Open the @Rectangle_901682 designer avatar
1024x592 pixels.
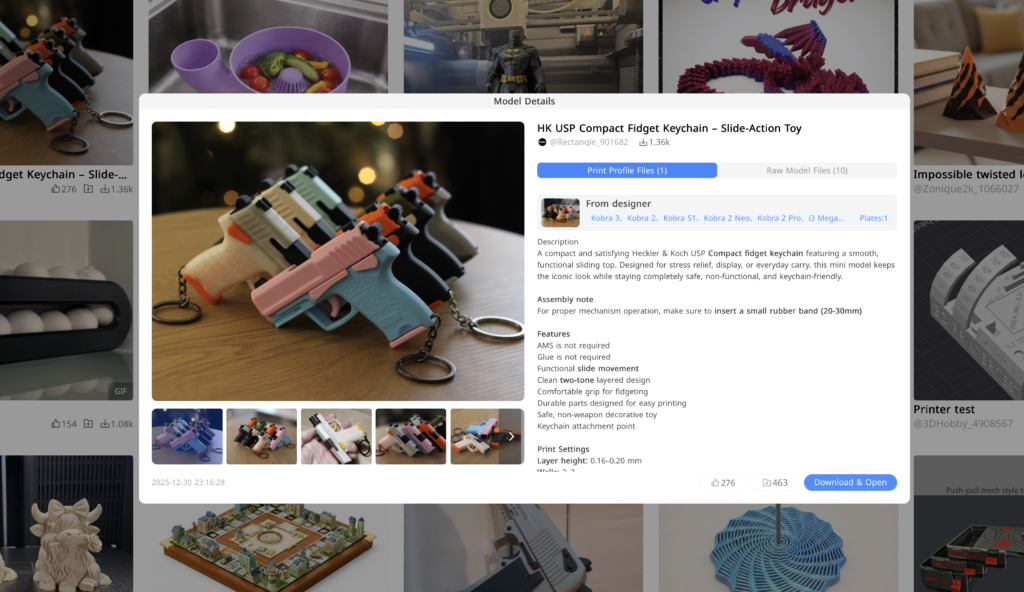pyautogui.click(x=542, y=142)
